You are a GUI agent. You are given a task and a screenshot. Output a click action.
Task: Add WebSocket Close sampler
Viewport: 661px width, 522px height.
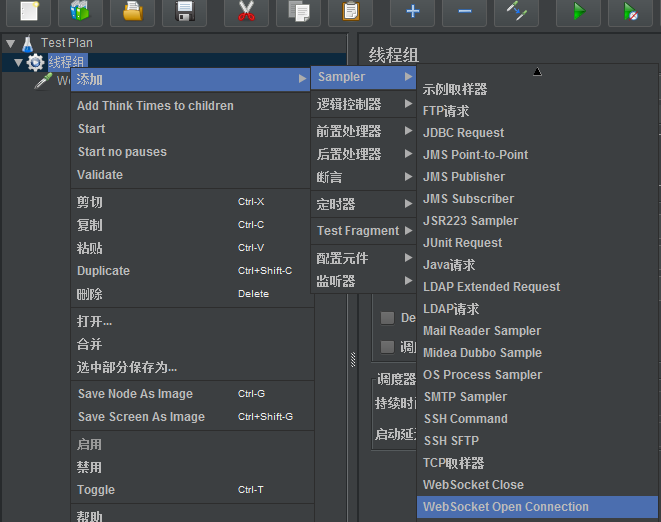tap(537, 485)
